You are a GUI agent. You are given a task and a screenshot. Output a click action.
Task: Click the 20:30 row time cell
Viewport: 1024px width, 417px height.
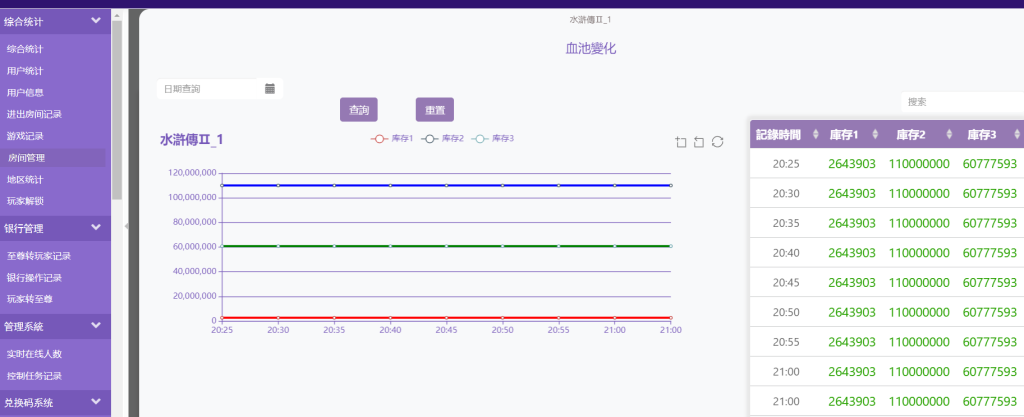[x=786, y=193]
